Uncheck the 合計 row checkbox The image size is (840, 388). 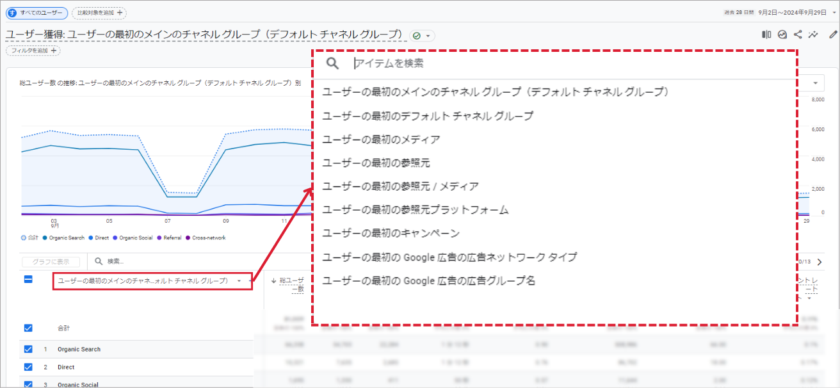(28, 327)
